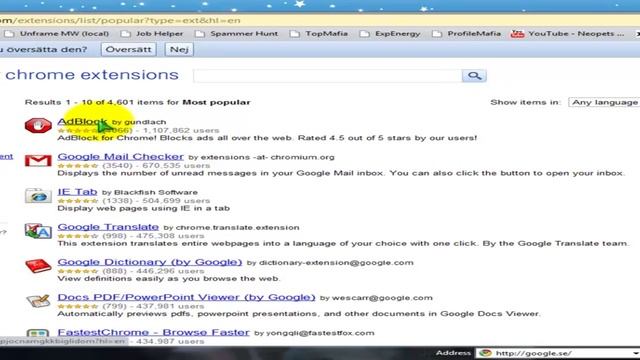Click the AdBlock red stop-hand icon
Viewport: 640px width, 360px height.
point(38,125)
